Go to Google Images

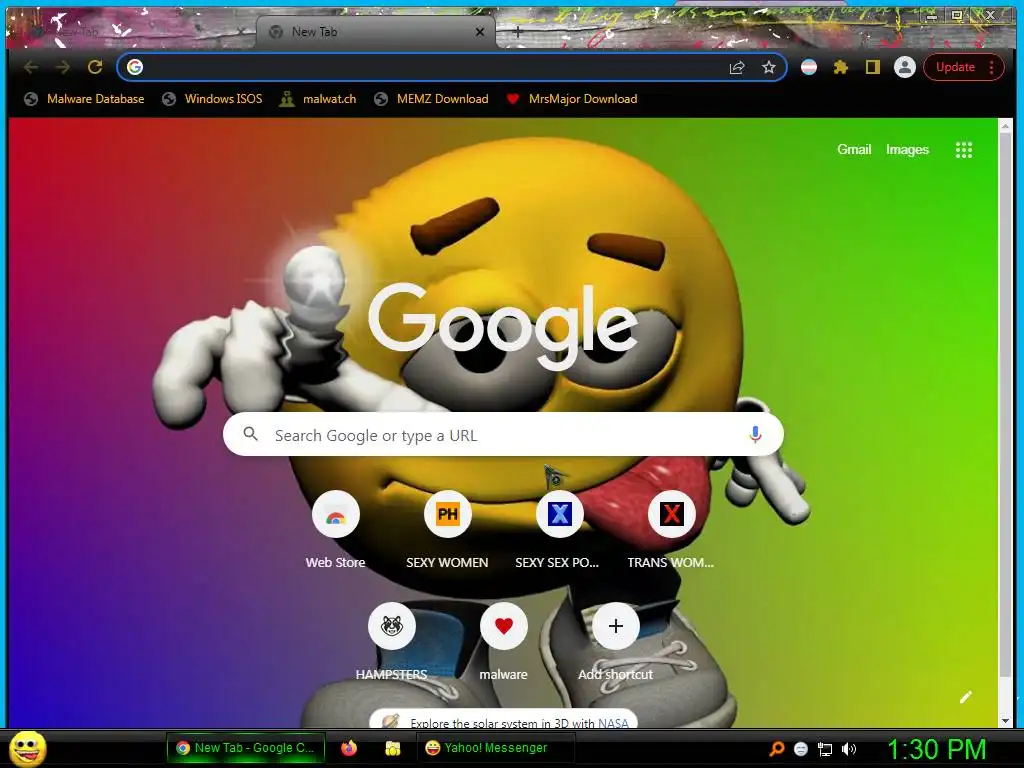click(907, 150)
